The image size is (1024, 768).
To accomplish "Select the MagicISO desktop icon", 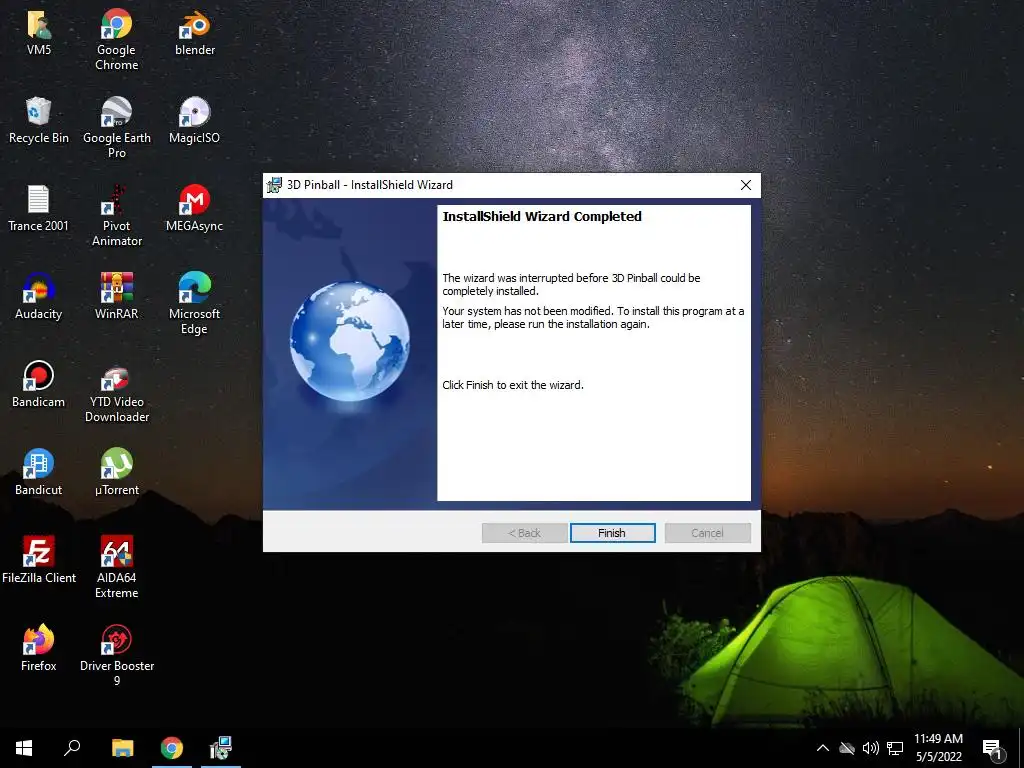I will point(195,121).
